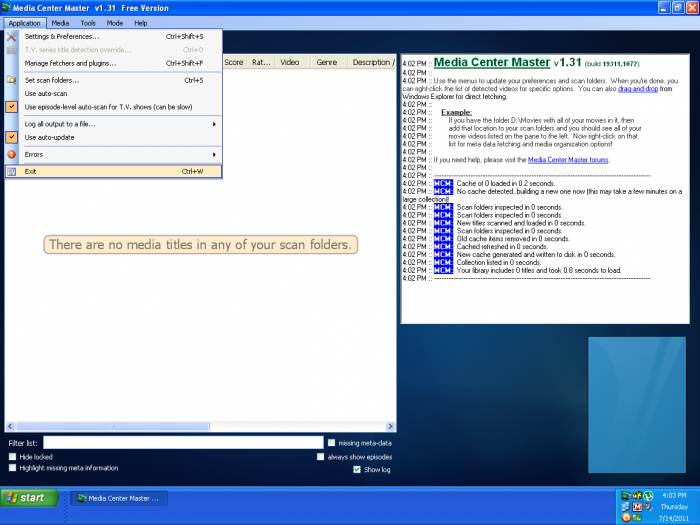Image resolution: width=700 pixels, height=525 pixels.
Task: Check the missing meta-data checkbox
Action: point(331,443)
